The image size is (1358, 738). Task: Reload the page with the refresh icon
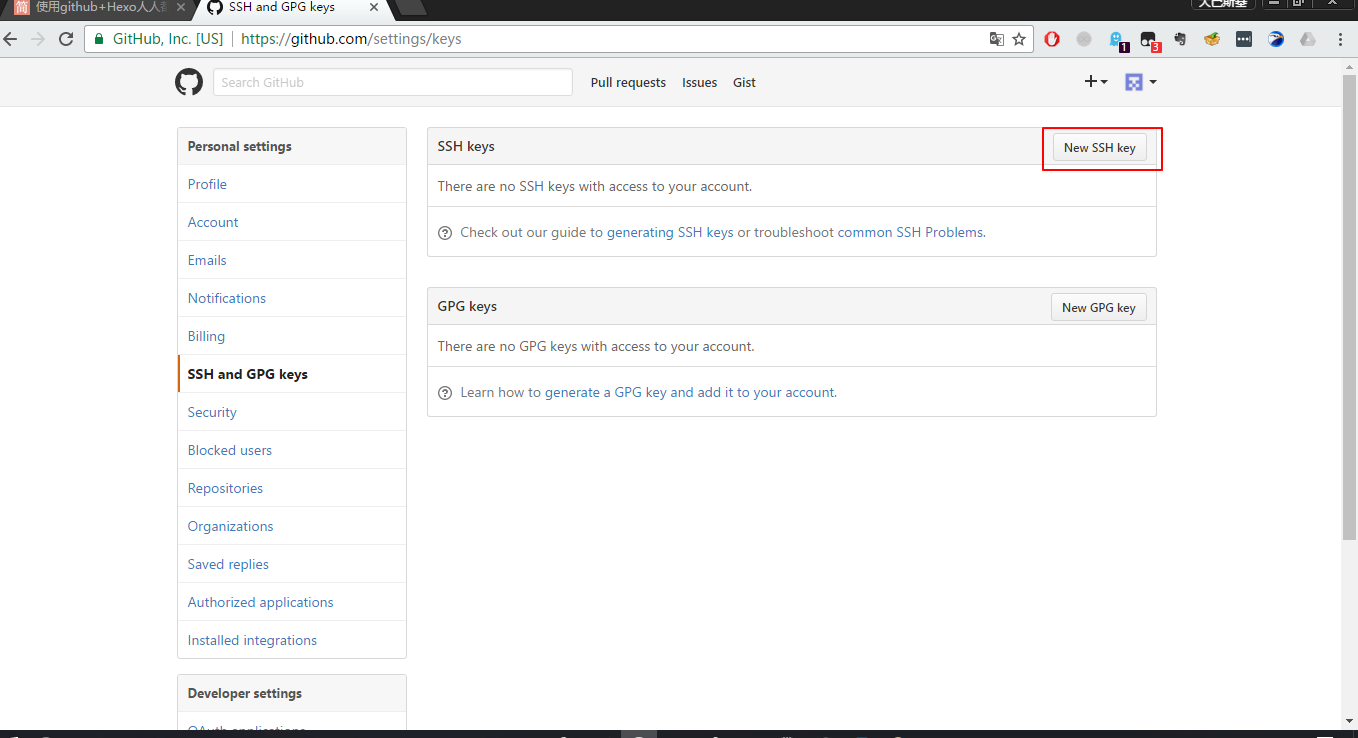pyautogui.click(x=66, y=39)
